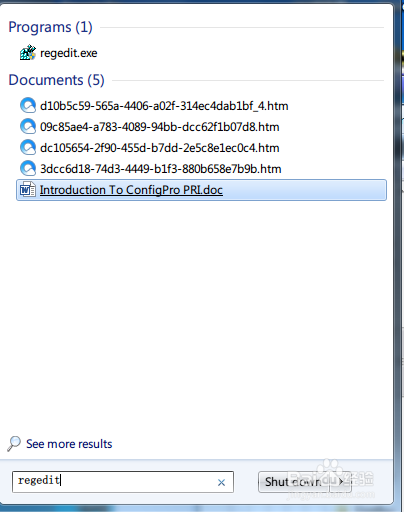Click the magnifier icon for more results

[14, 444]
